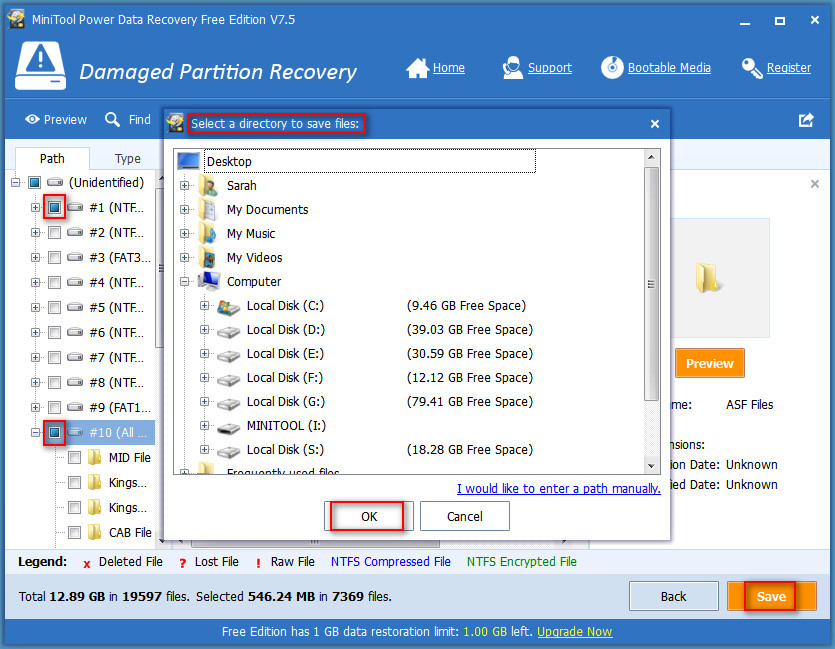Check the #5 partition checkbox
This screenshot has height=649, width=835.
(x=54, y=307)
